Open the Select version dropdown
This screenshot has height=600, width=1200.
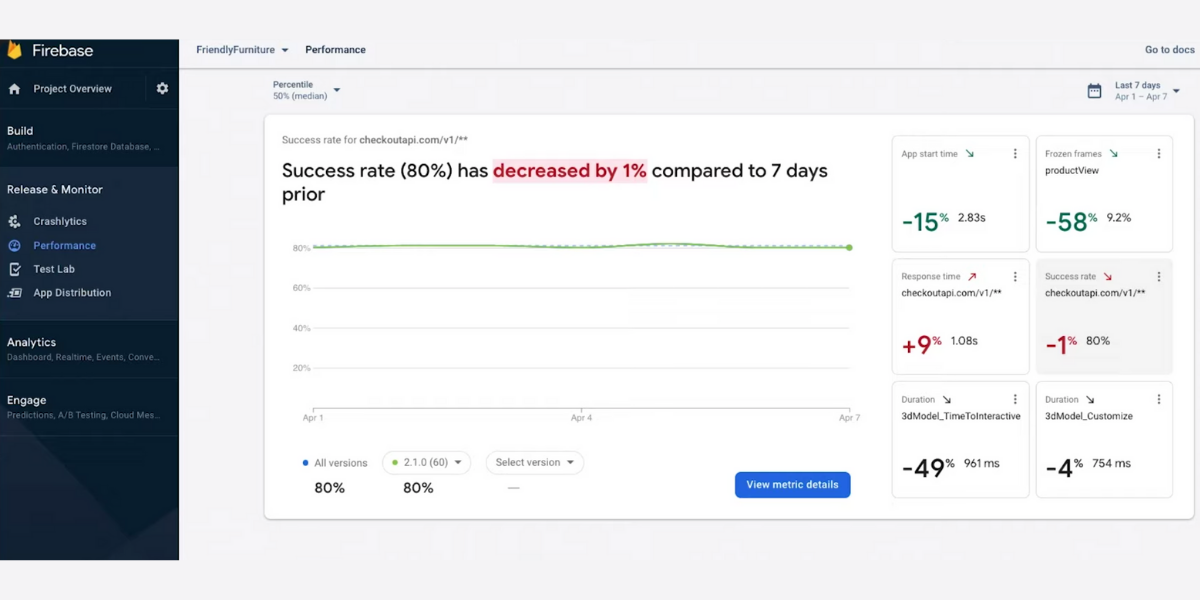point(534,462)
